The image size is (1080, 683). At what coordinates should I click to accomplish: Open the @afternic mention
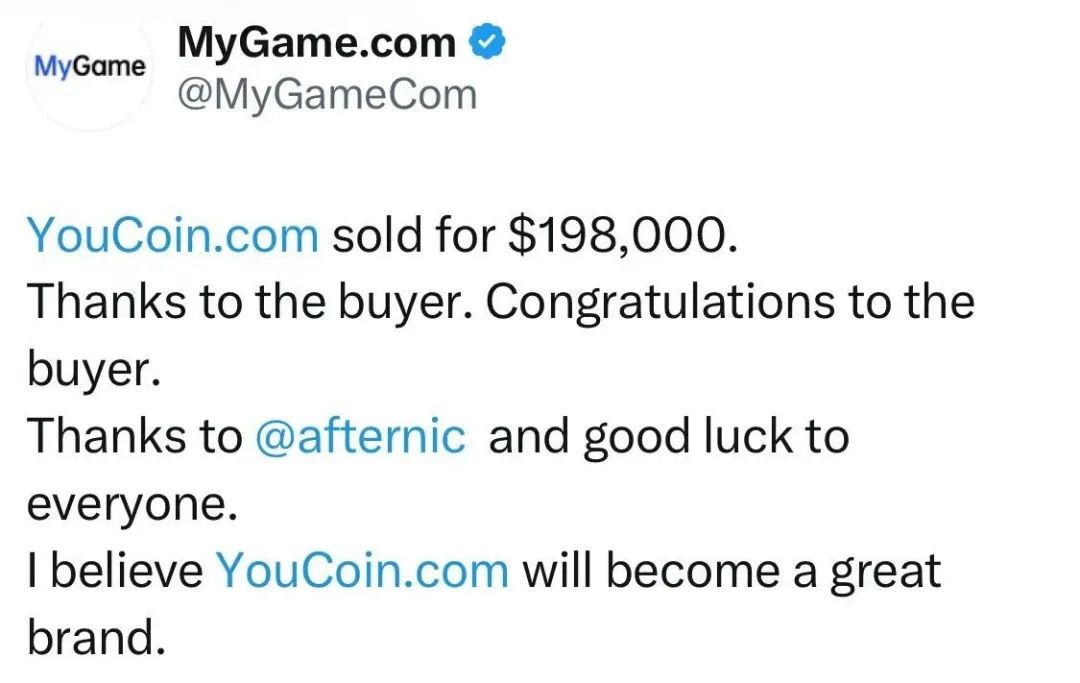(x=360, y=437)
